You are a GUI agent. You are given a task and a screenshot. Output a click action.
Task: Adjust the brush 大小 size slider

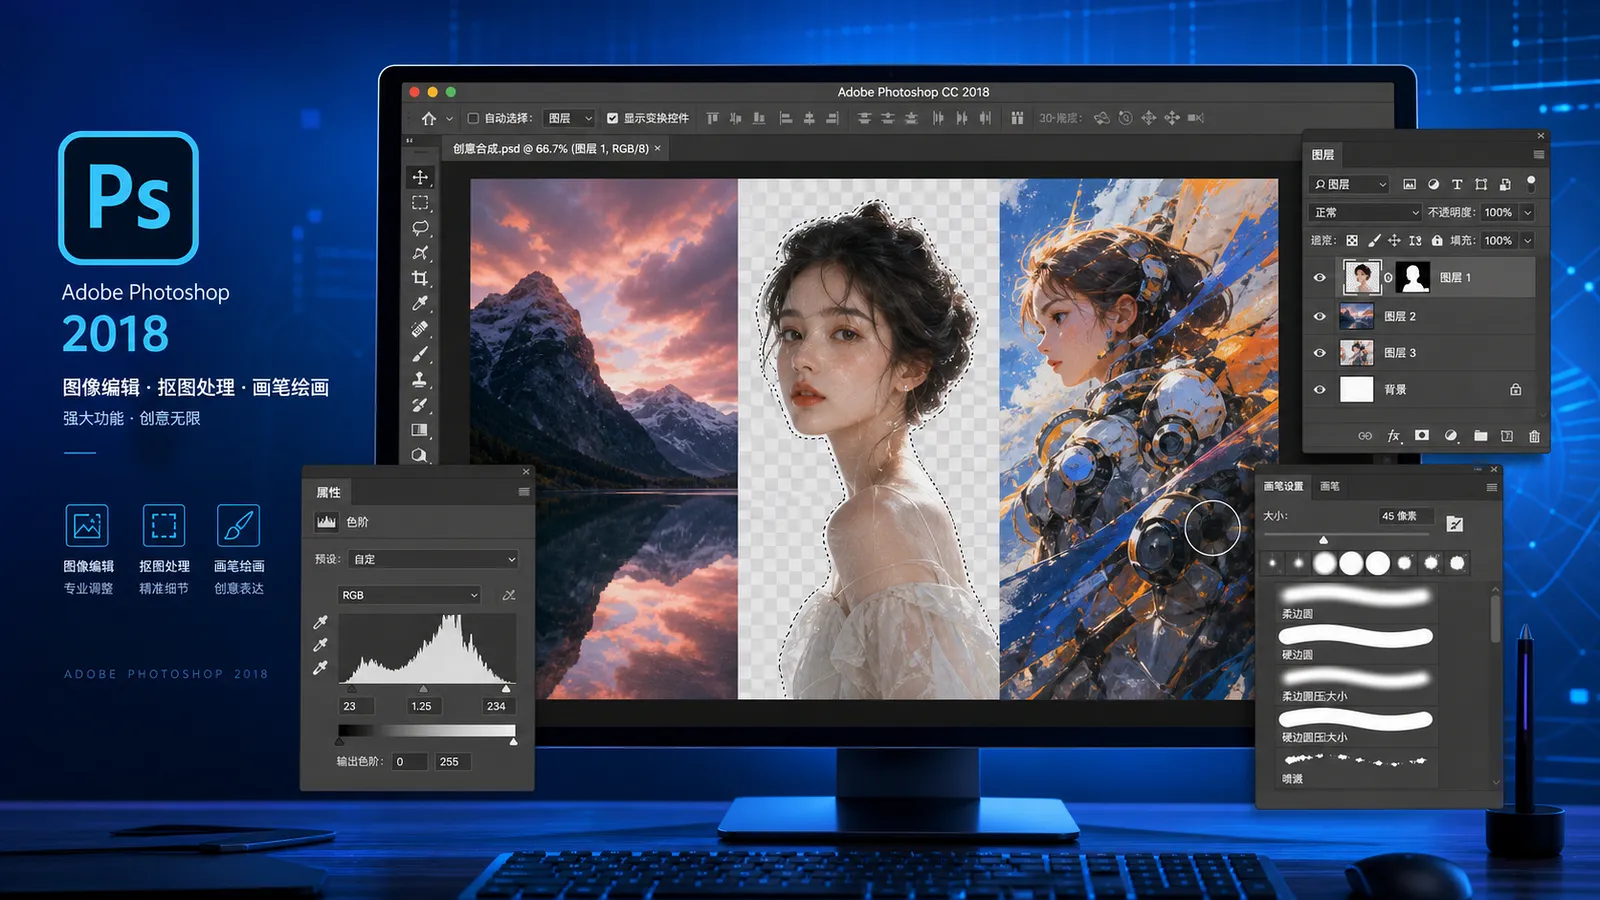coord(1323,540)
